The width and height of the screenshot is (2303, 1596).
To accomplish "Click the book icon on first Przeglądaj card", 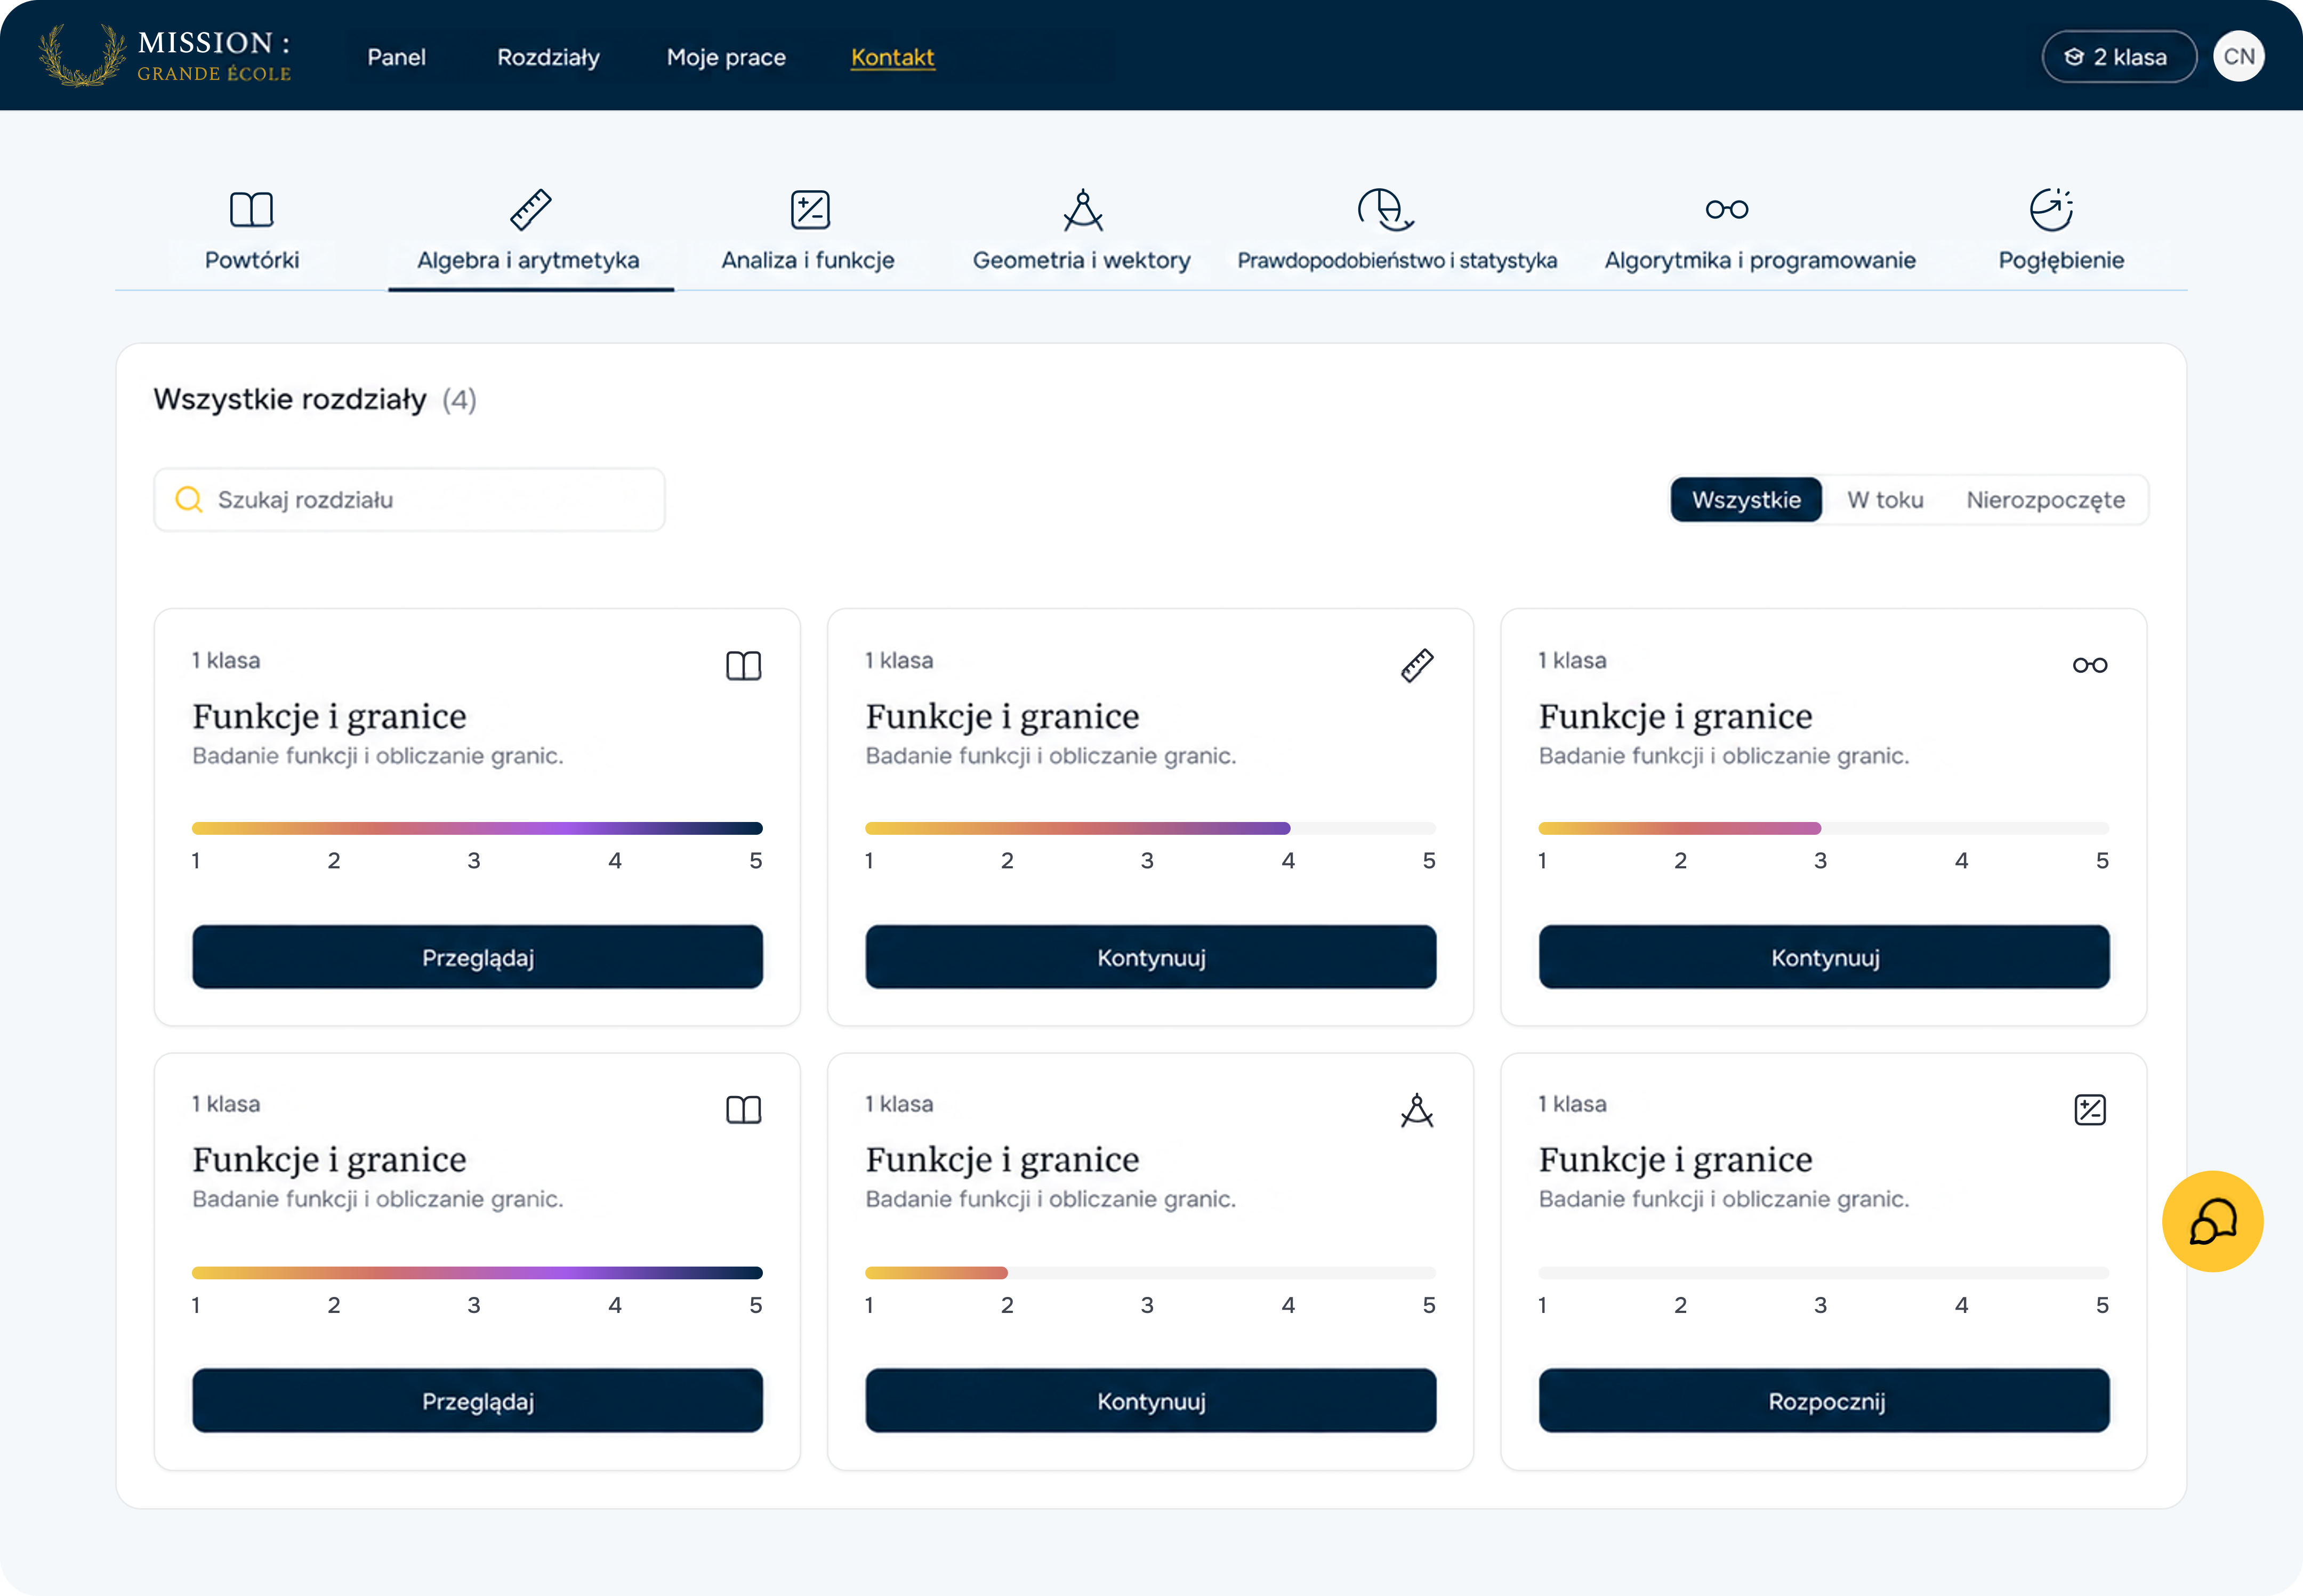I will (x=744, y=665).
